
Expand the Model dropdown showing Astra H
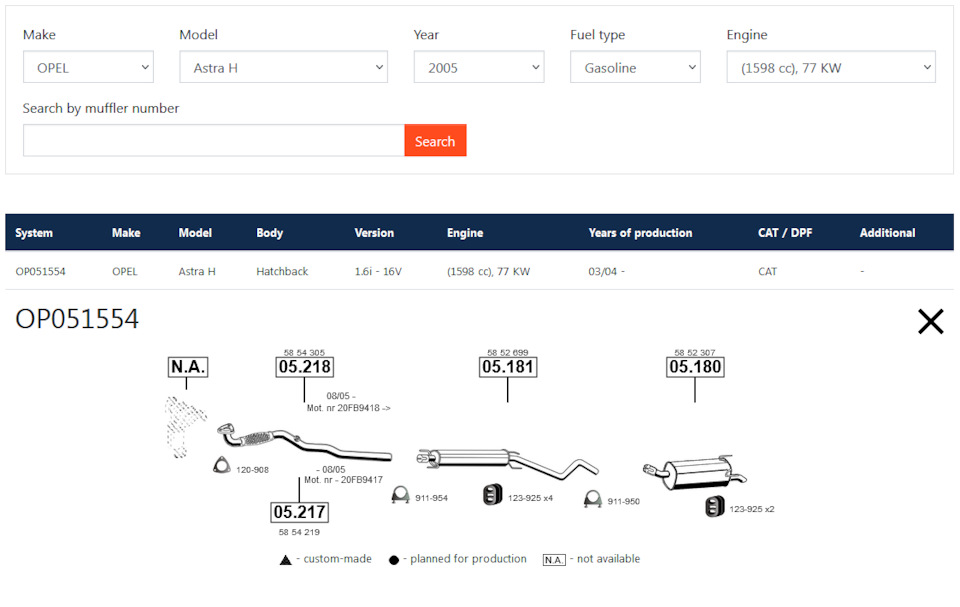tap(283, 68)
